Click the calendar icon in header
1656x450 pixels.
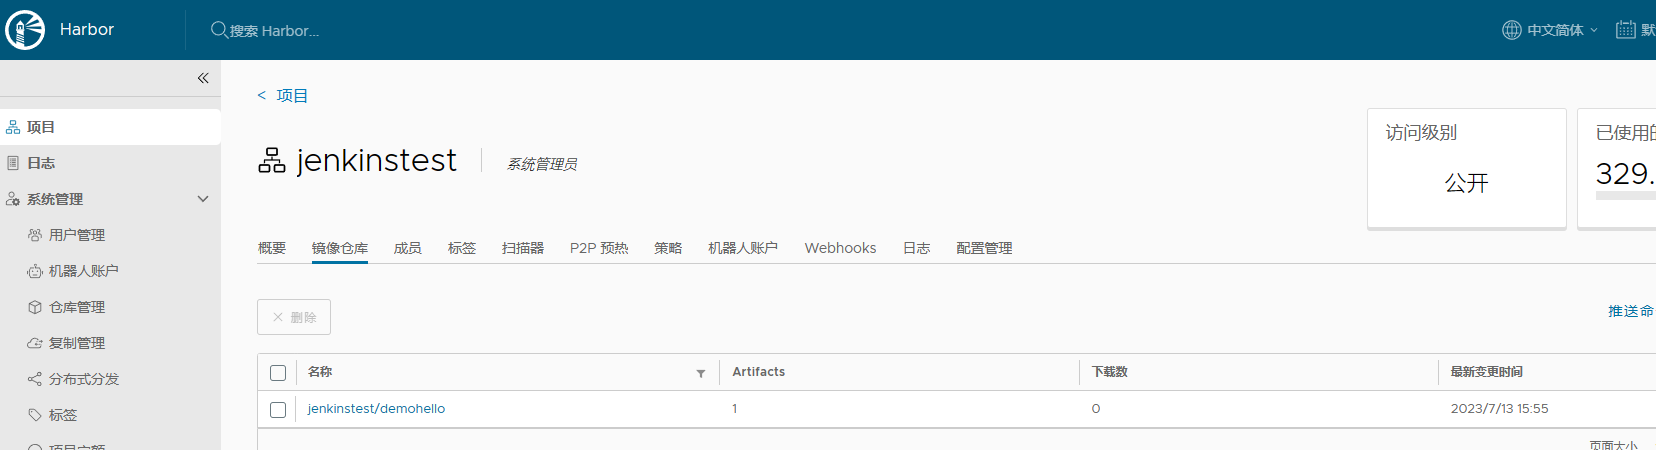point(1626,30)
